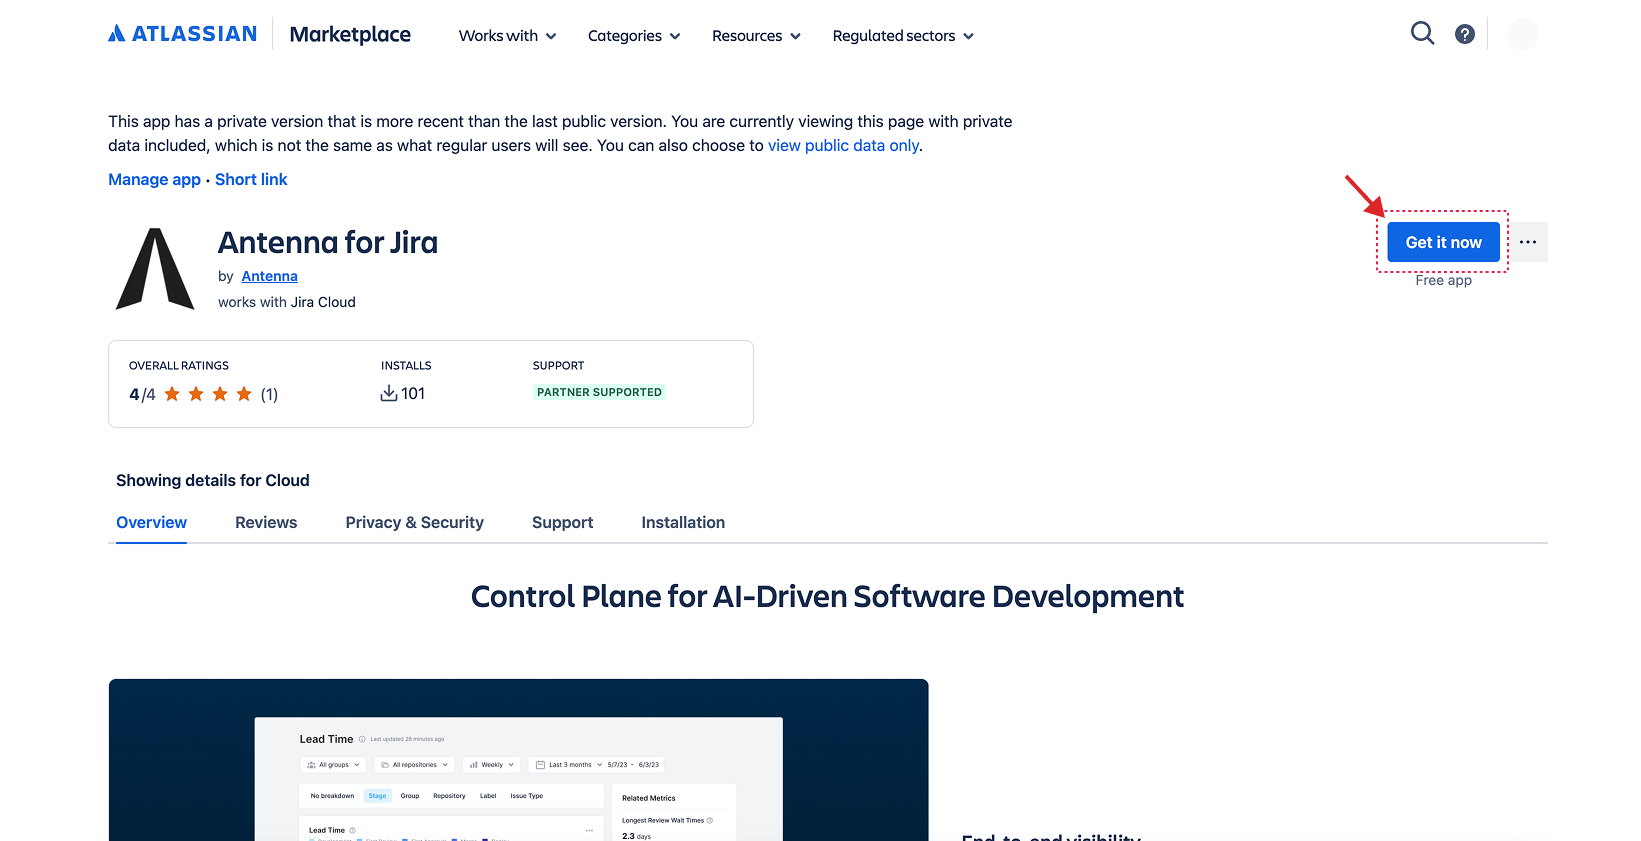Click the Antenna for Jira title
This screenshot has width=1641, height=841.
point(328,242)
